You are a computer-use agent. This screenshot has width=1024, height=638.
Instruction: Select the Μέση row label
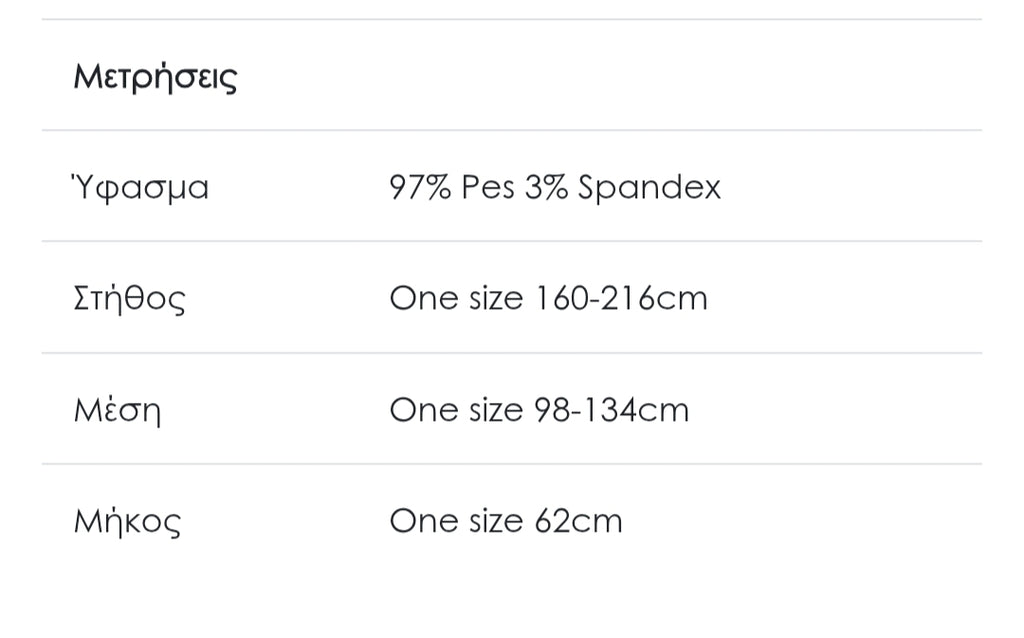pyautogui.click(x=117, y=411)
